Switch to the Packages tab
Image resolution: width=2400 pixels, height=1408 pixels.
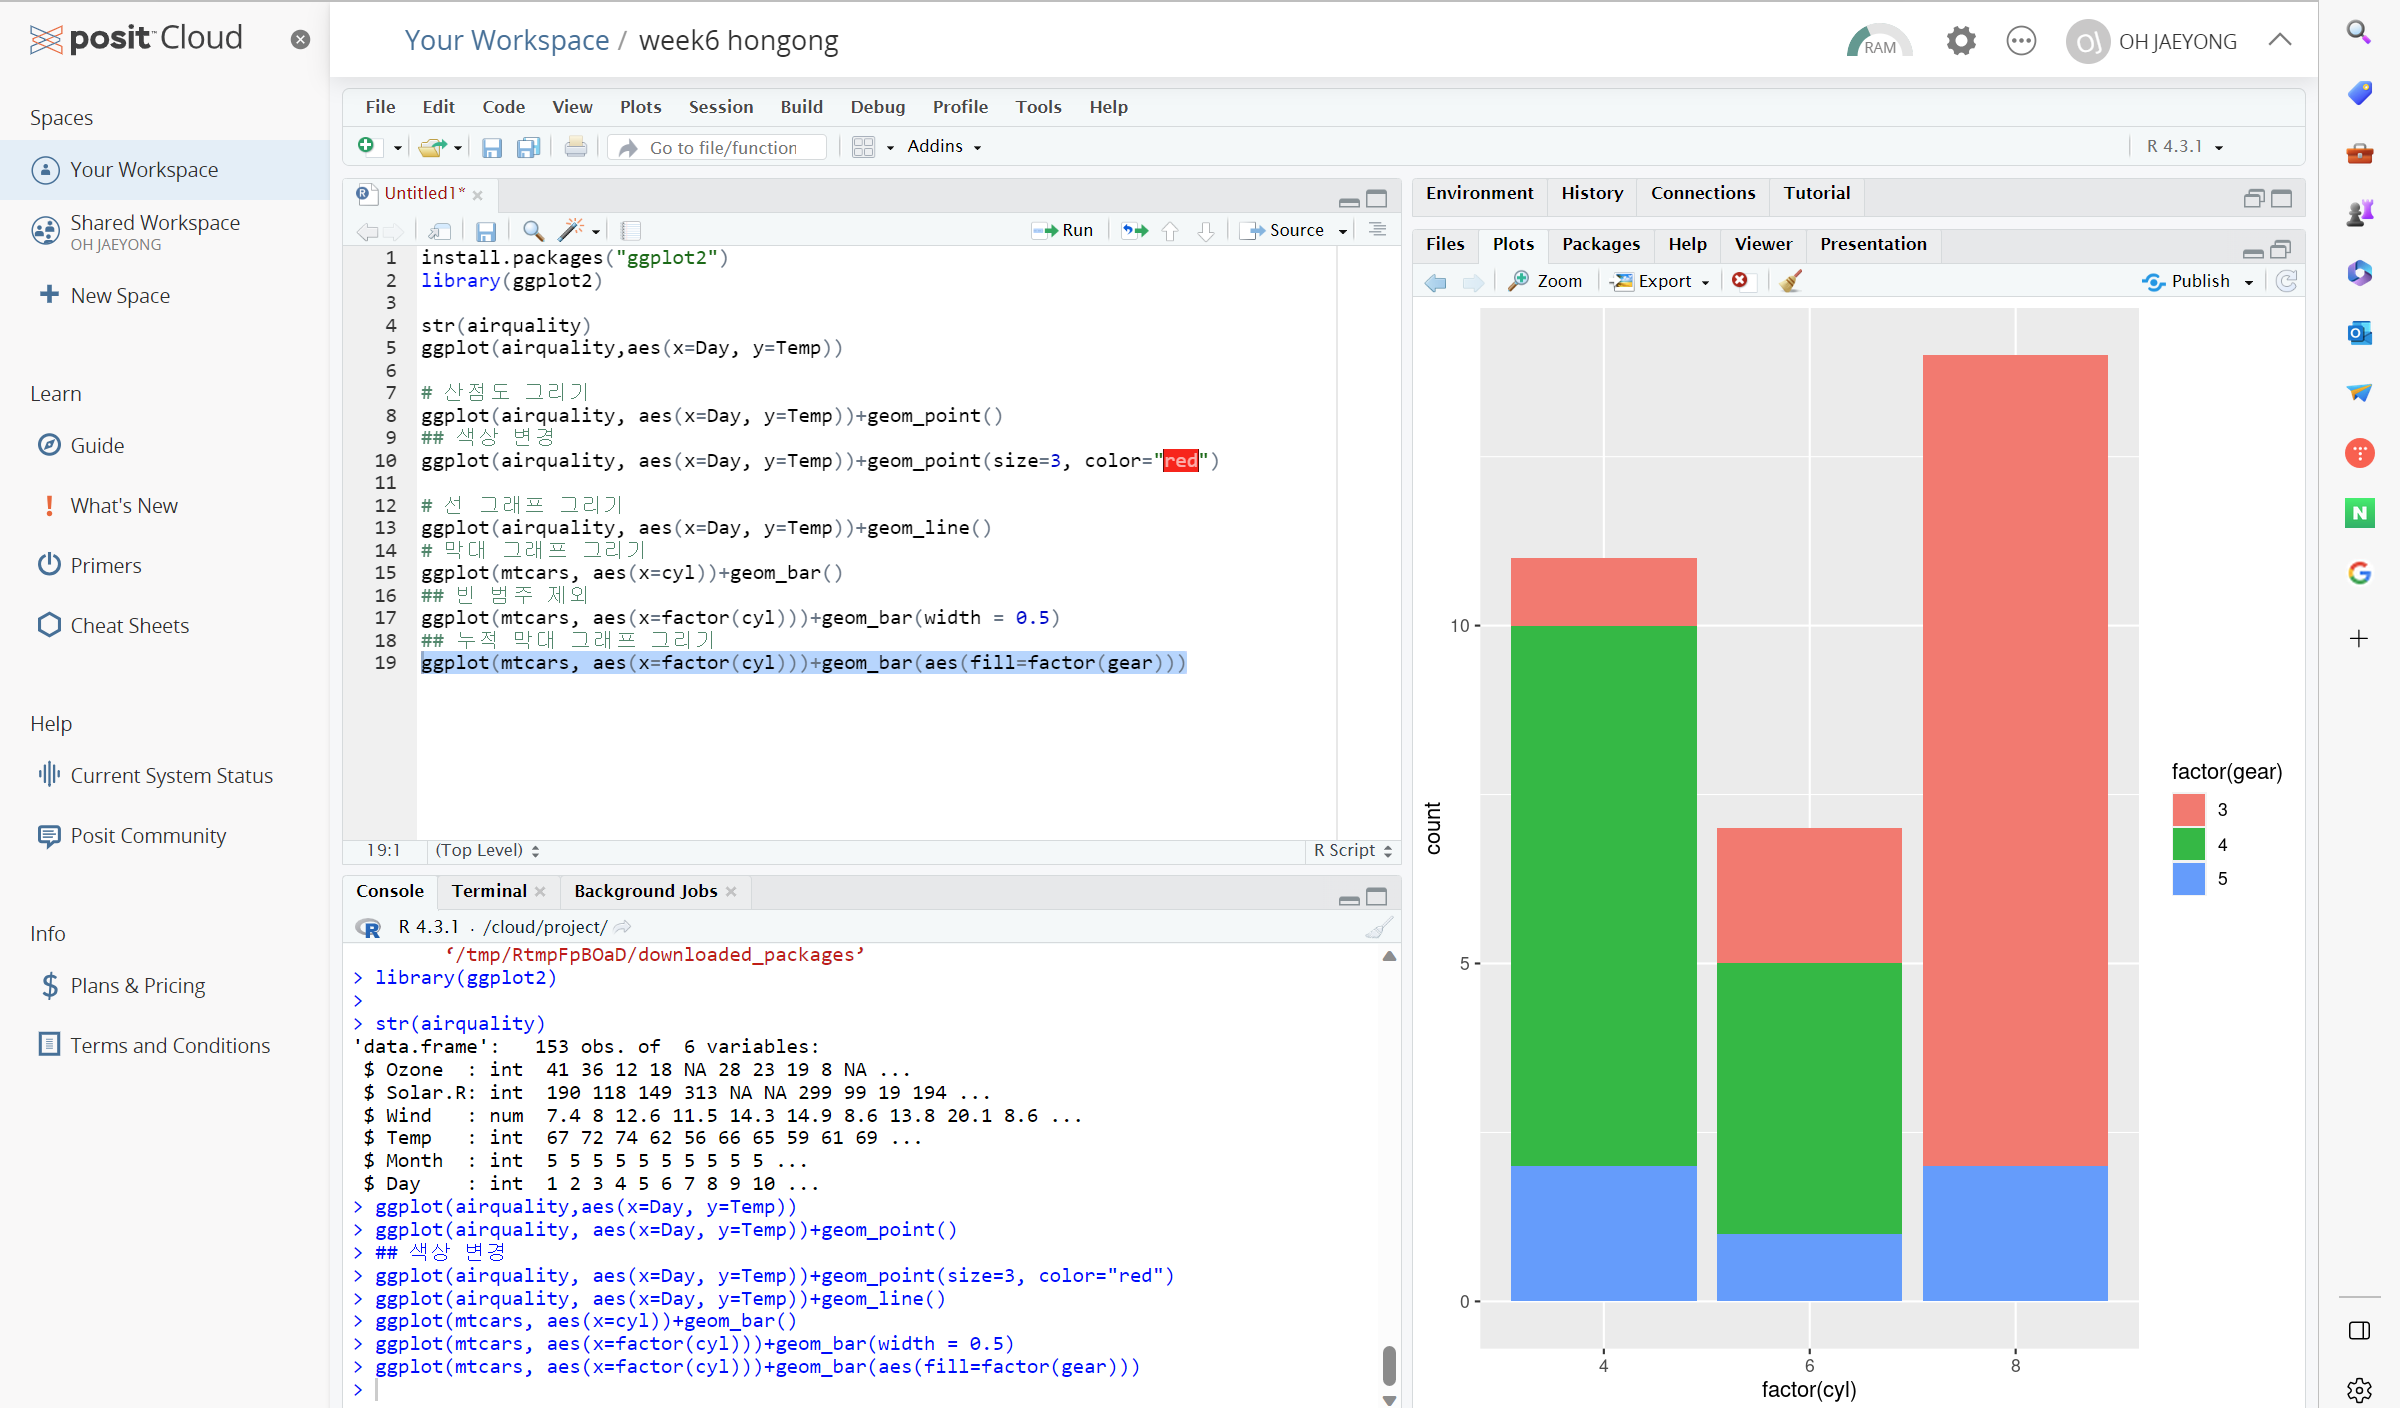[1600, 244]
